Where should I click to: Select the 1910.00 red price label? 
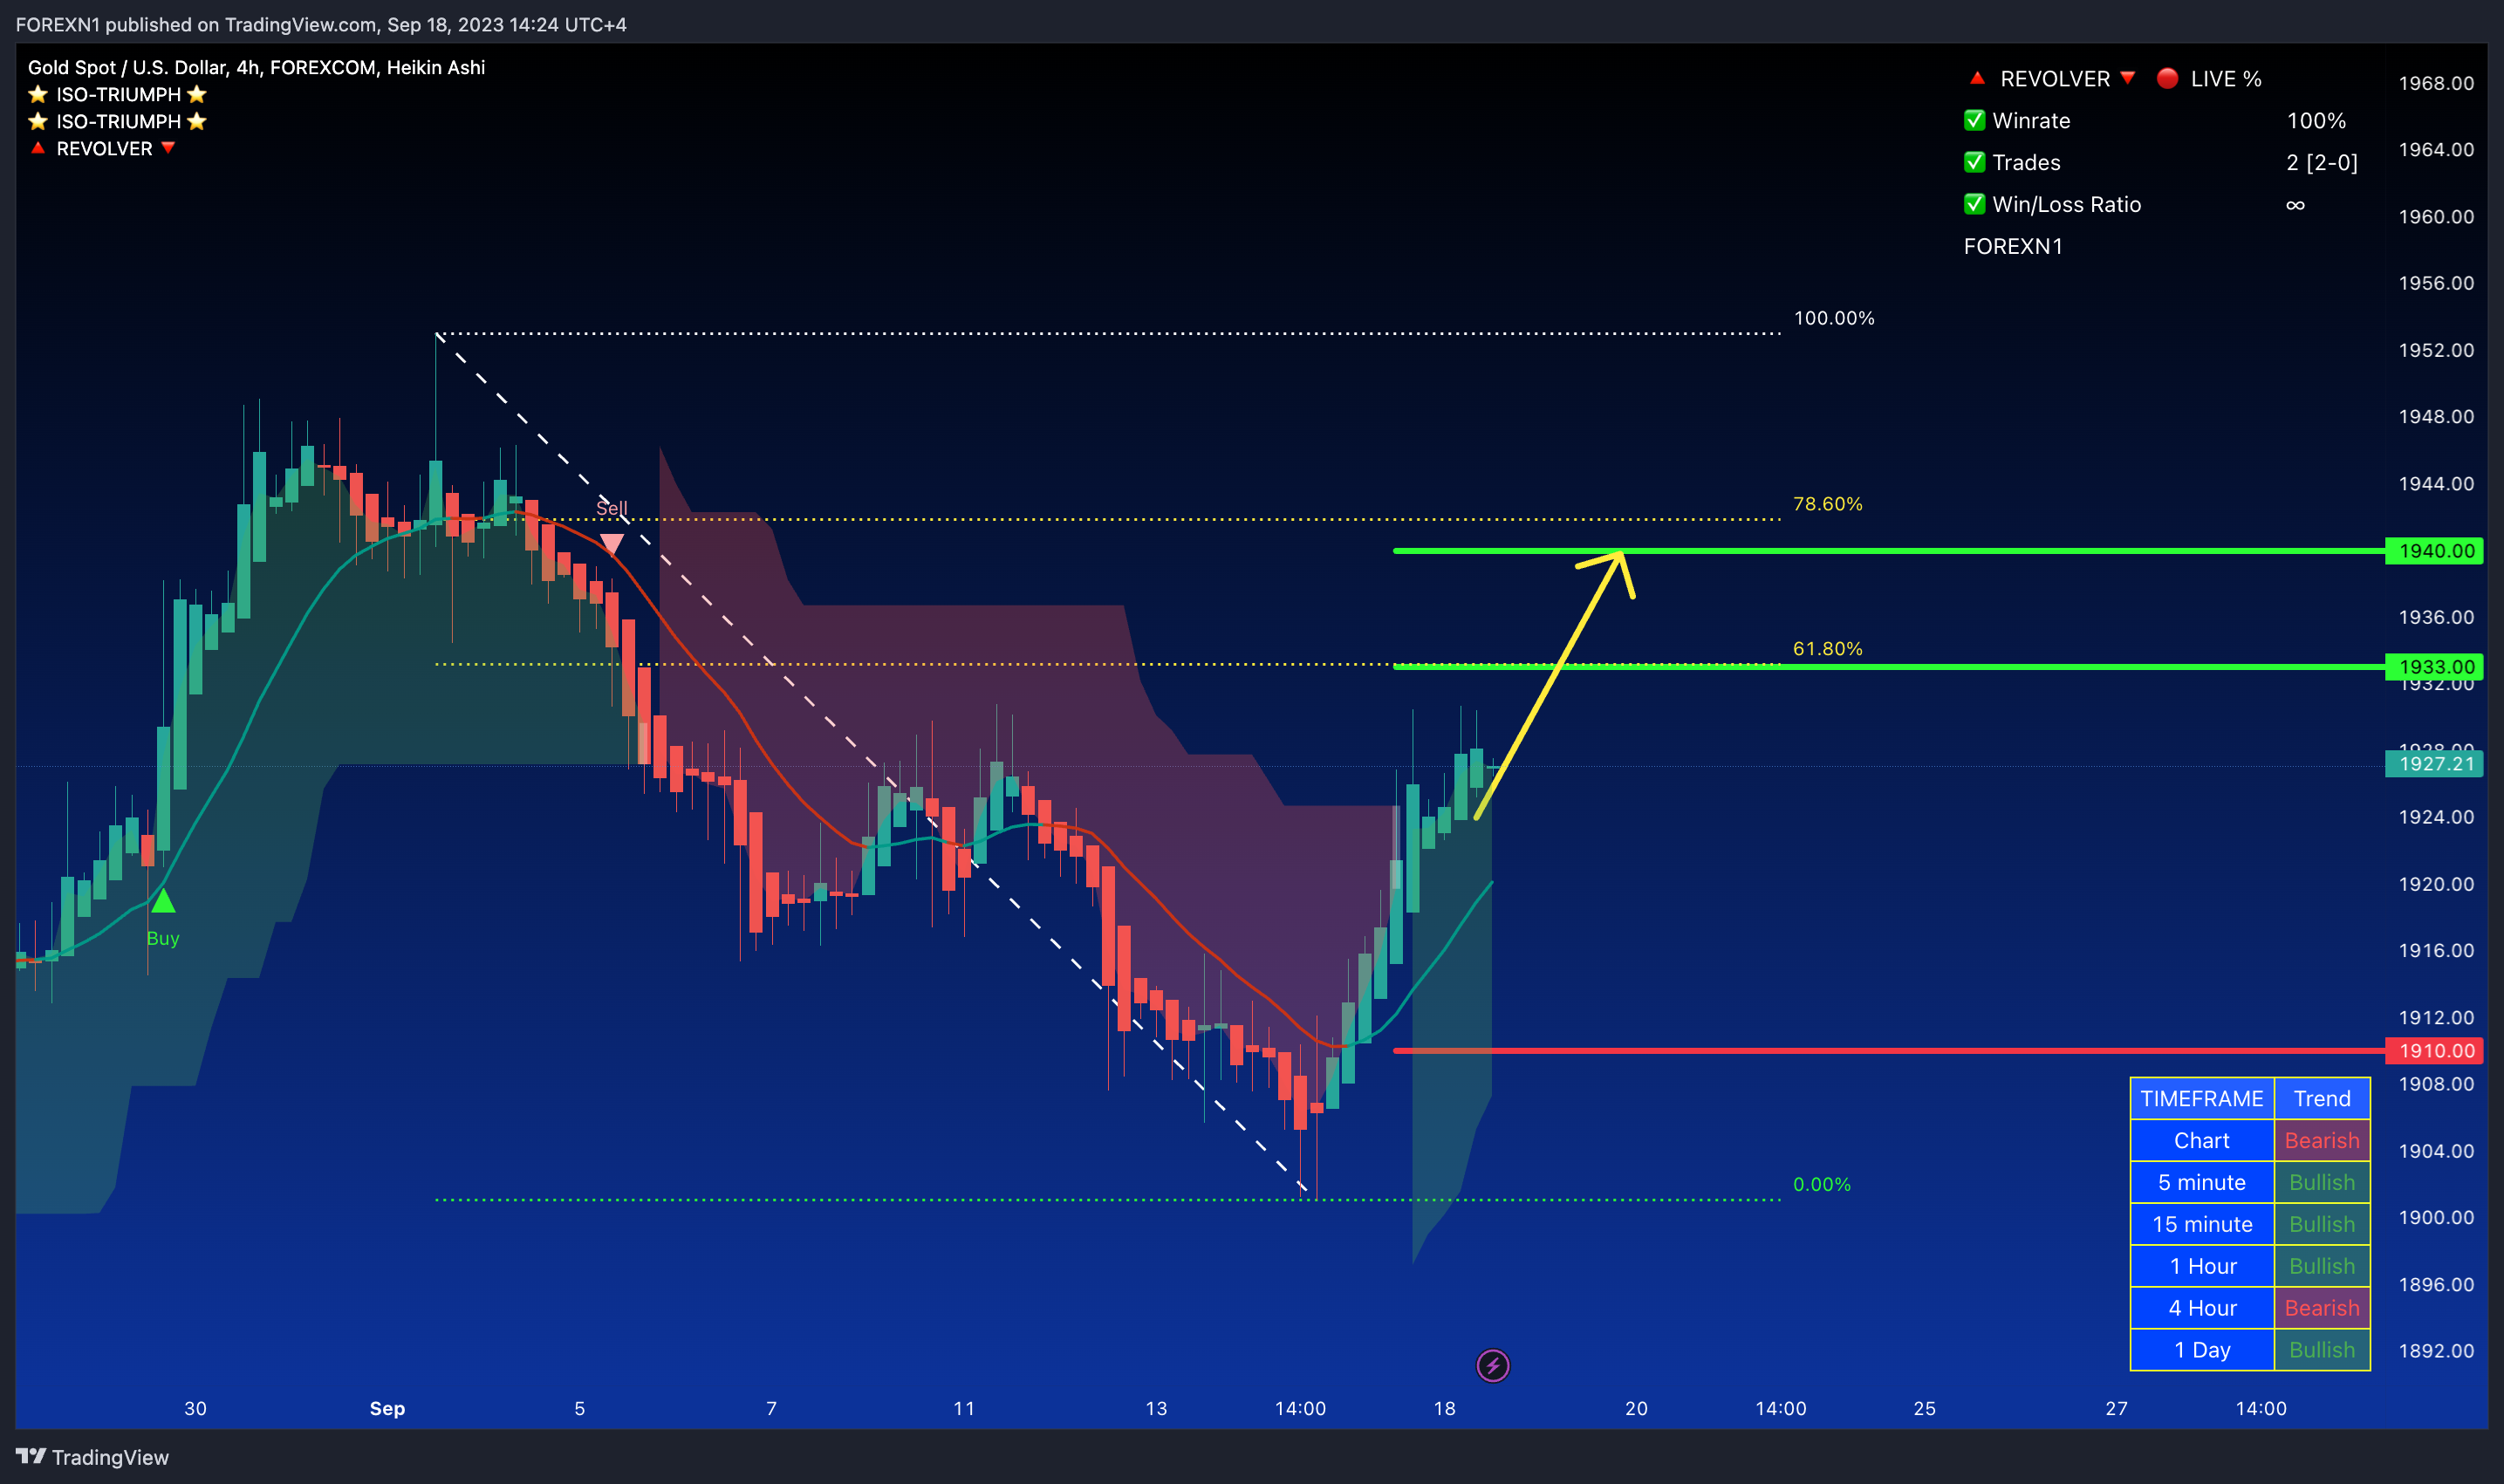[2435, 1051]
